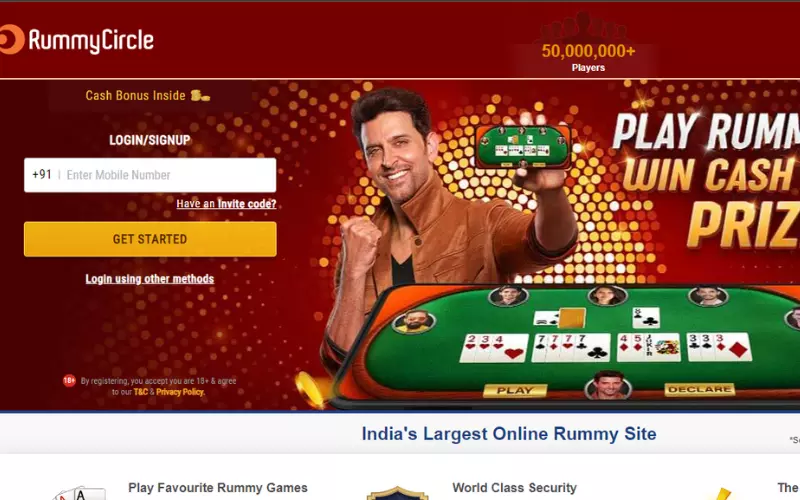Click the phone held in the banner
Viewport: 800px width, 500px height.
click(523, 147)
